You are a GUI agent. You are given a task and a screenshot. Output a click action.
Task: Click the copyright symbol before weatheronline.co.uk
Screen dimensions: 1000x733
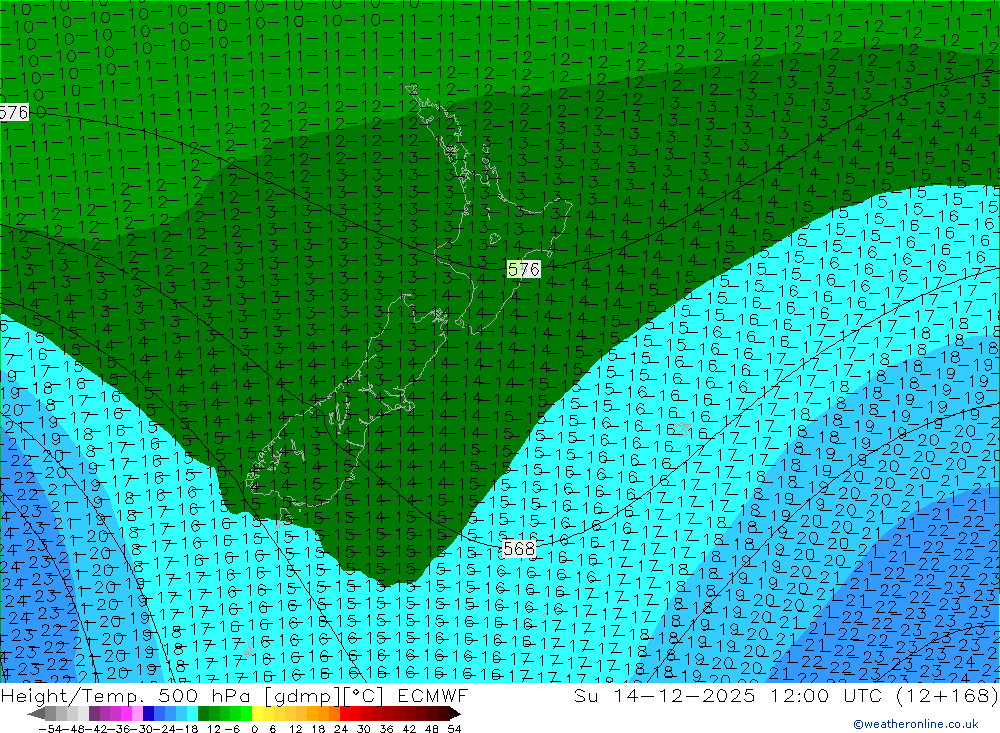tap(857, 725)
